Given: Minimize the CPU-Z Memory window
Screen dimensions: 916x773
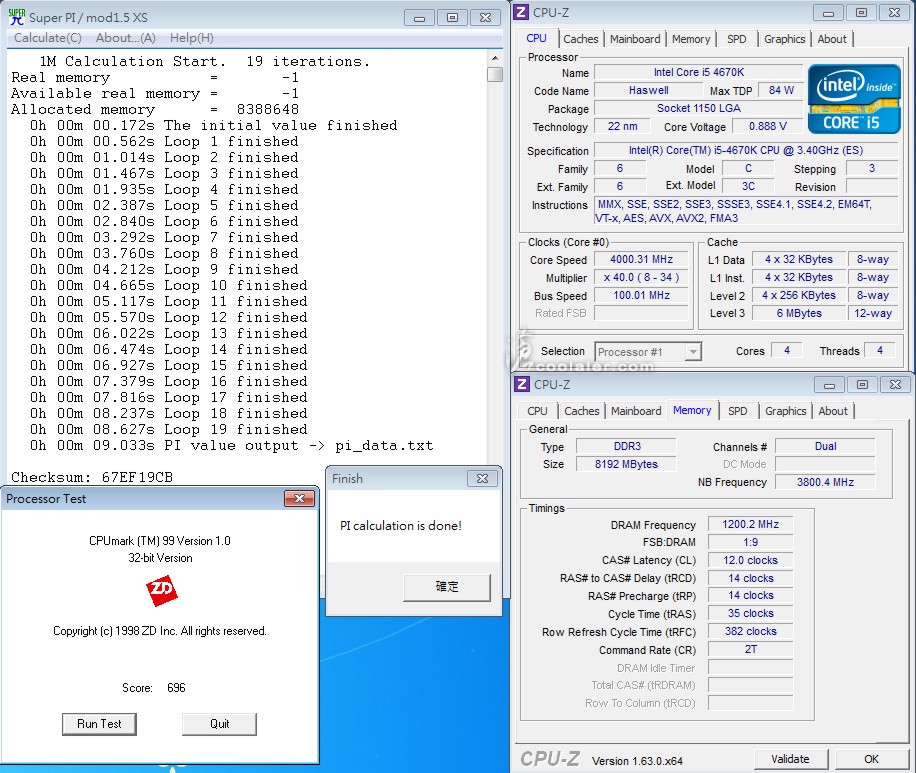Looking at the screenshot, I should tap(829, 384).
